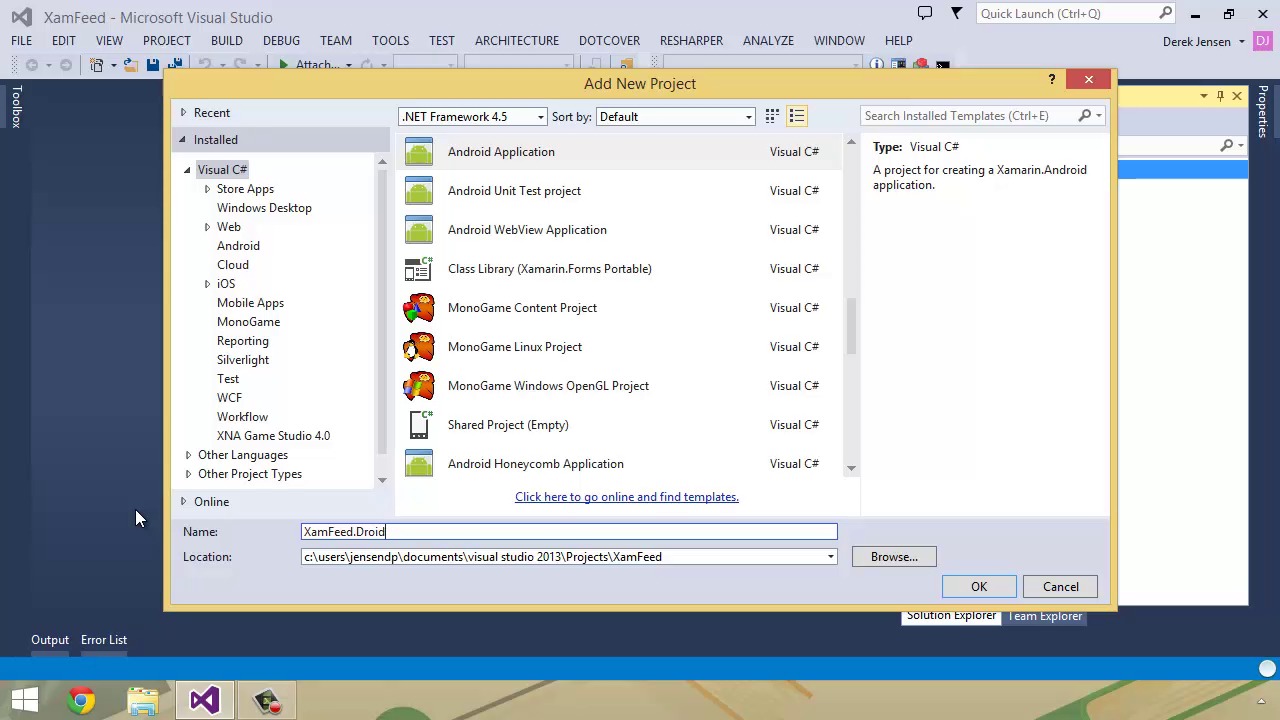Open File Explorer from the taskbar
This screenshot has width=1280, height=720.
coord(143,700)
